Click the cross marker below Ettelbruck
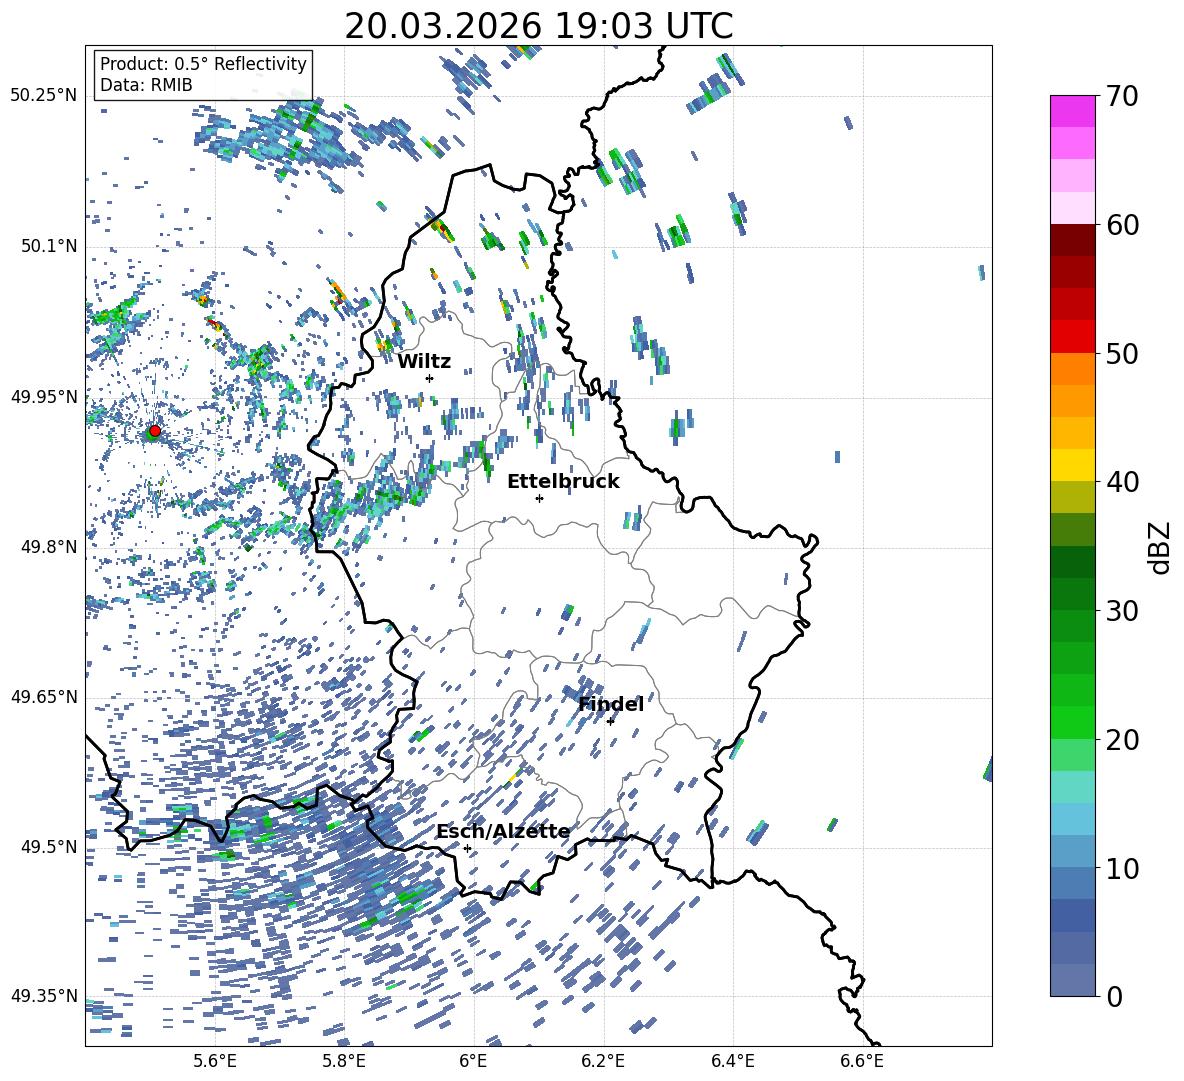This screenshot has width=1184, height=1081. tap(539, 498)
